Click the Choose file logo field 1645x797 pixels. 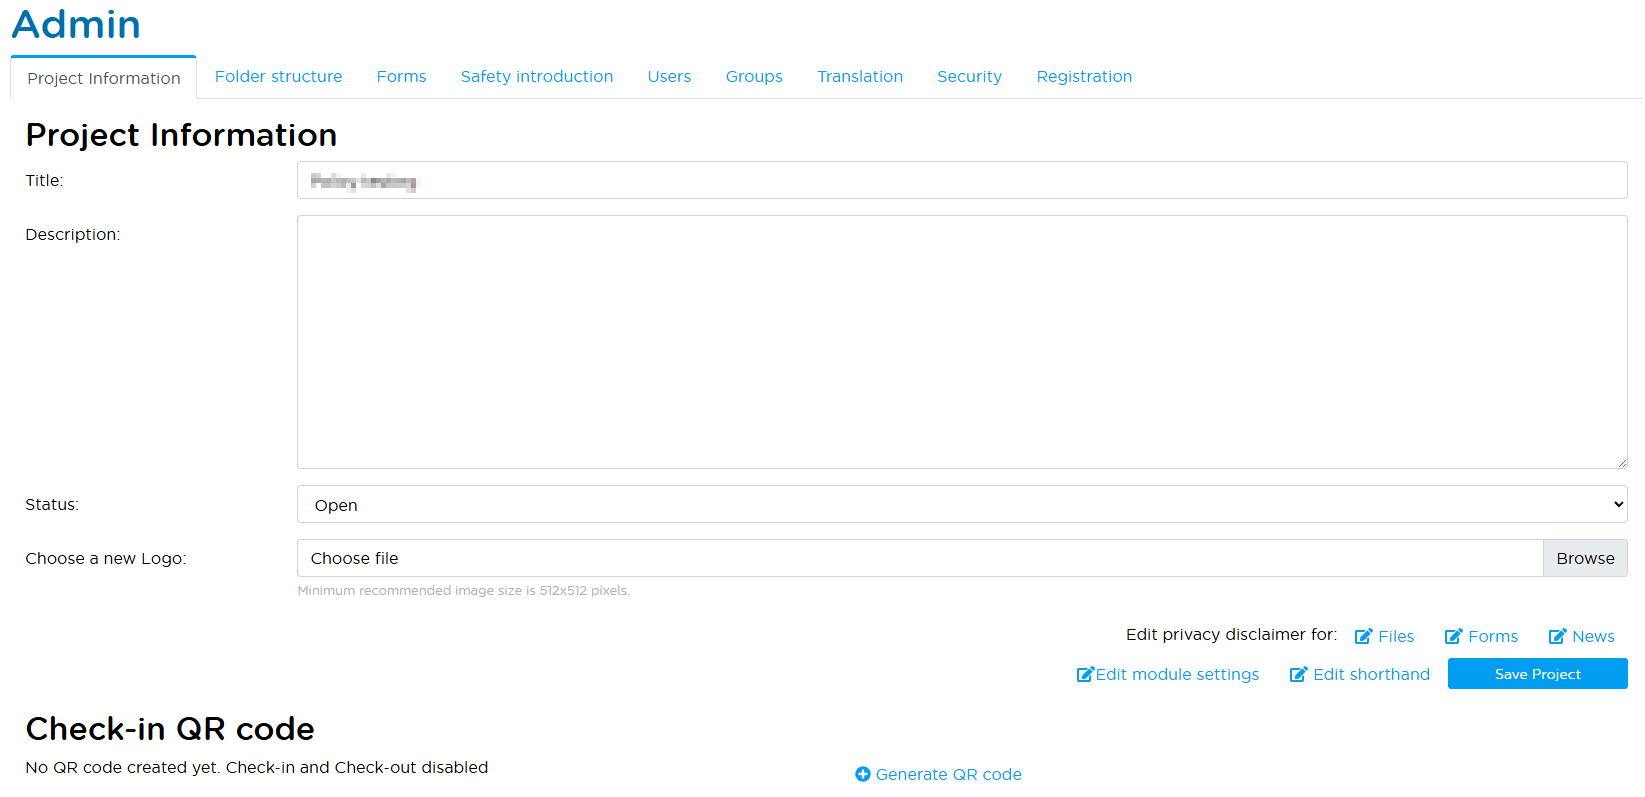click(x=919, y=558)
